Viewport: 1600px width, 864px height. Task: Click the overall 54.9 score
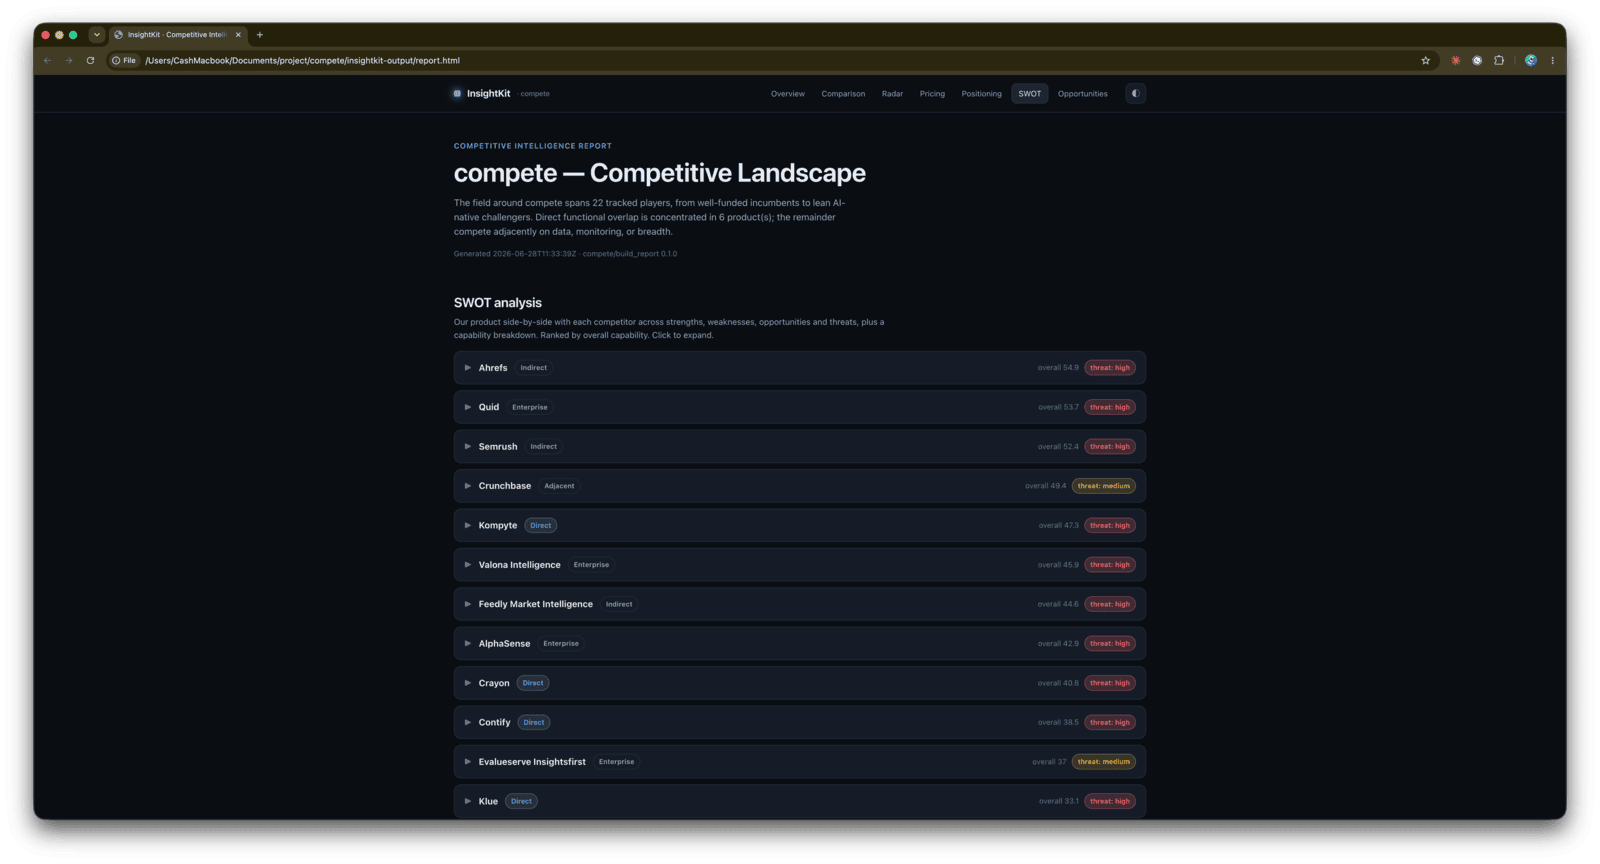[x=1058, y=368]
